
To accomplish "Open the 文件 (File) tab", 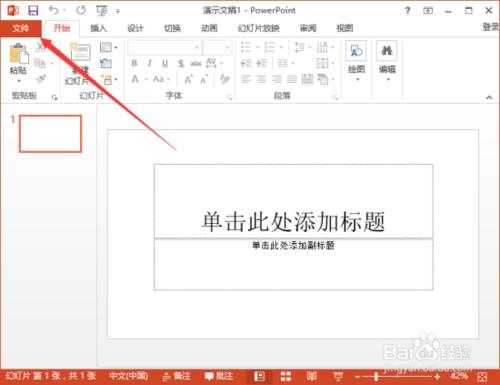I will [x=21, y=28].
